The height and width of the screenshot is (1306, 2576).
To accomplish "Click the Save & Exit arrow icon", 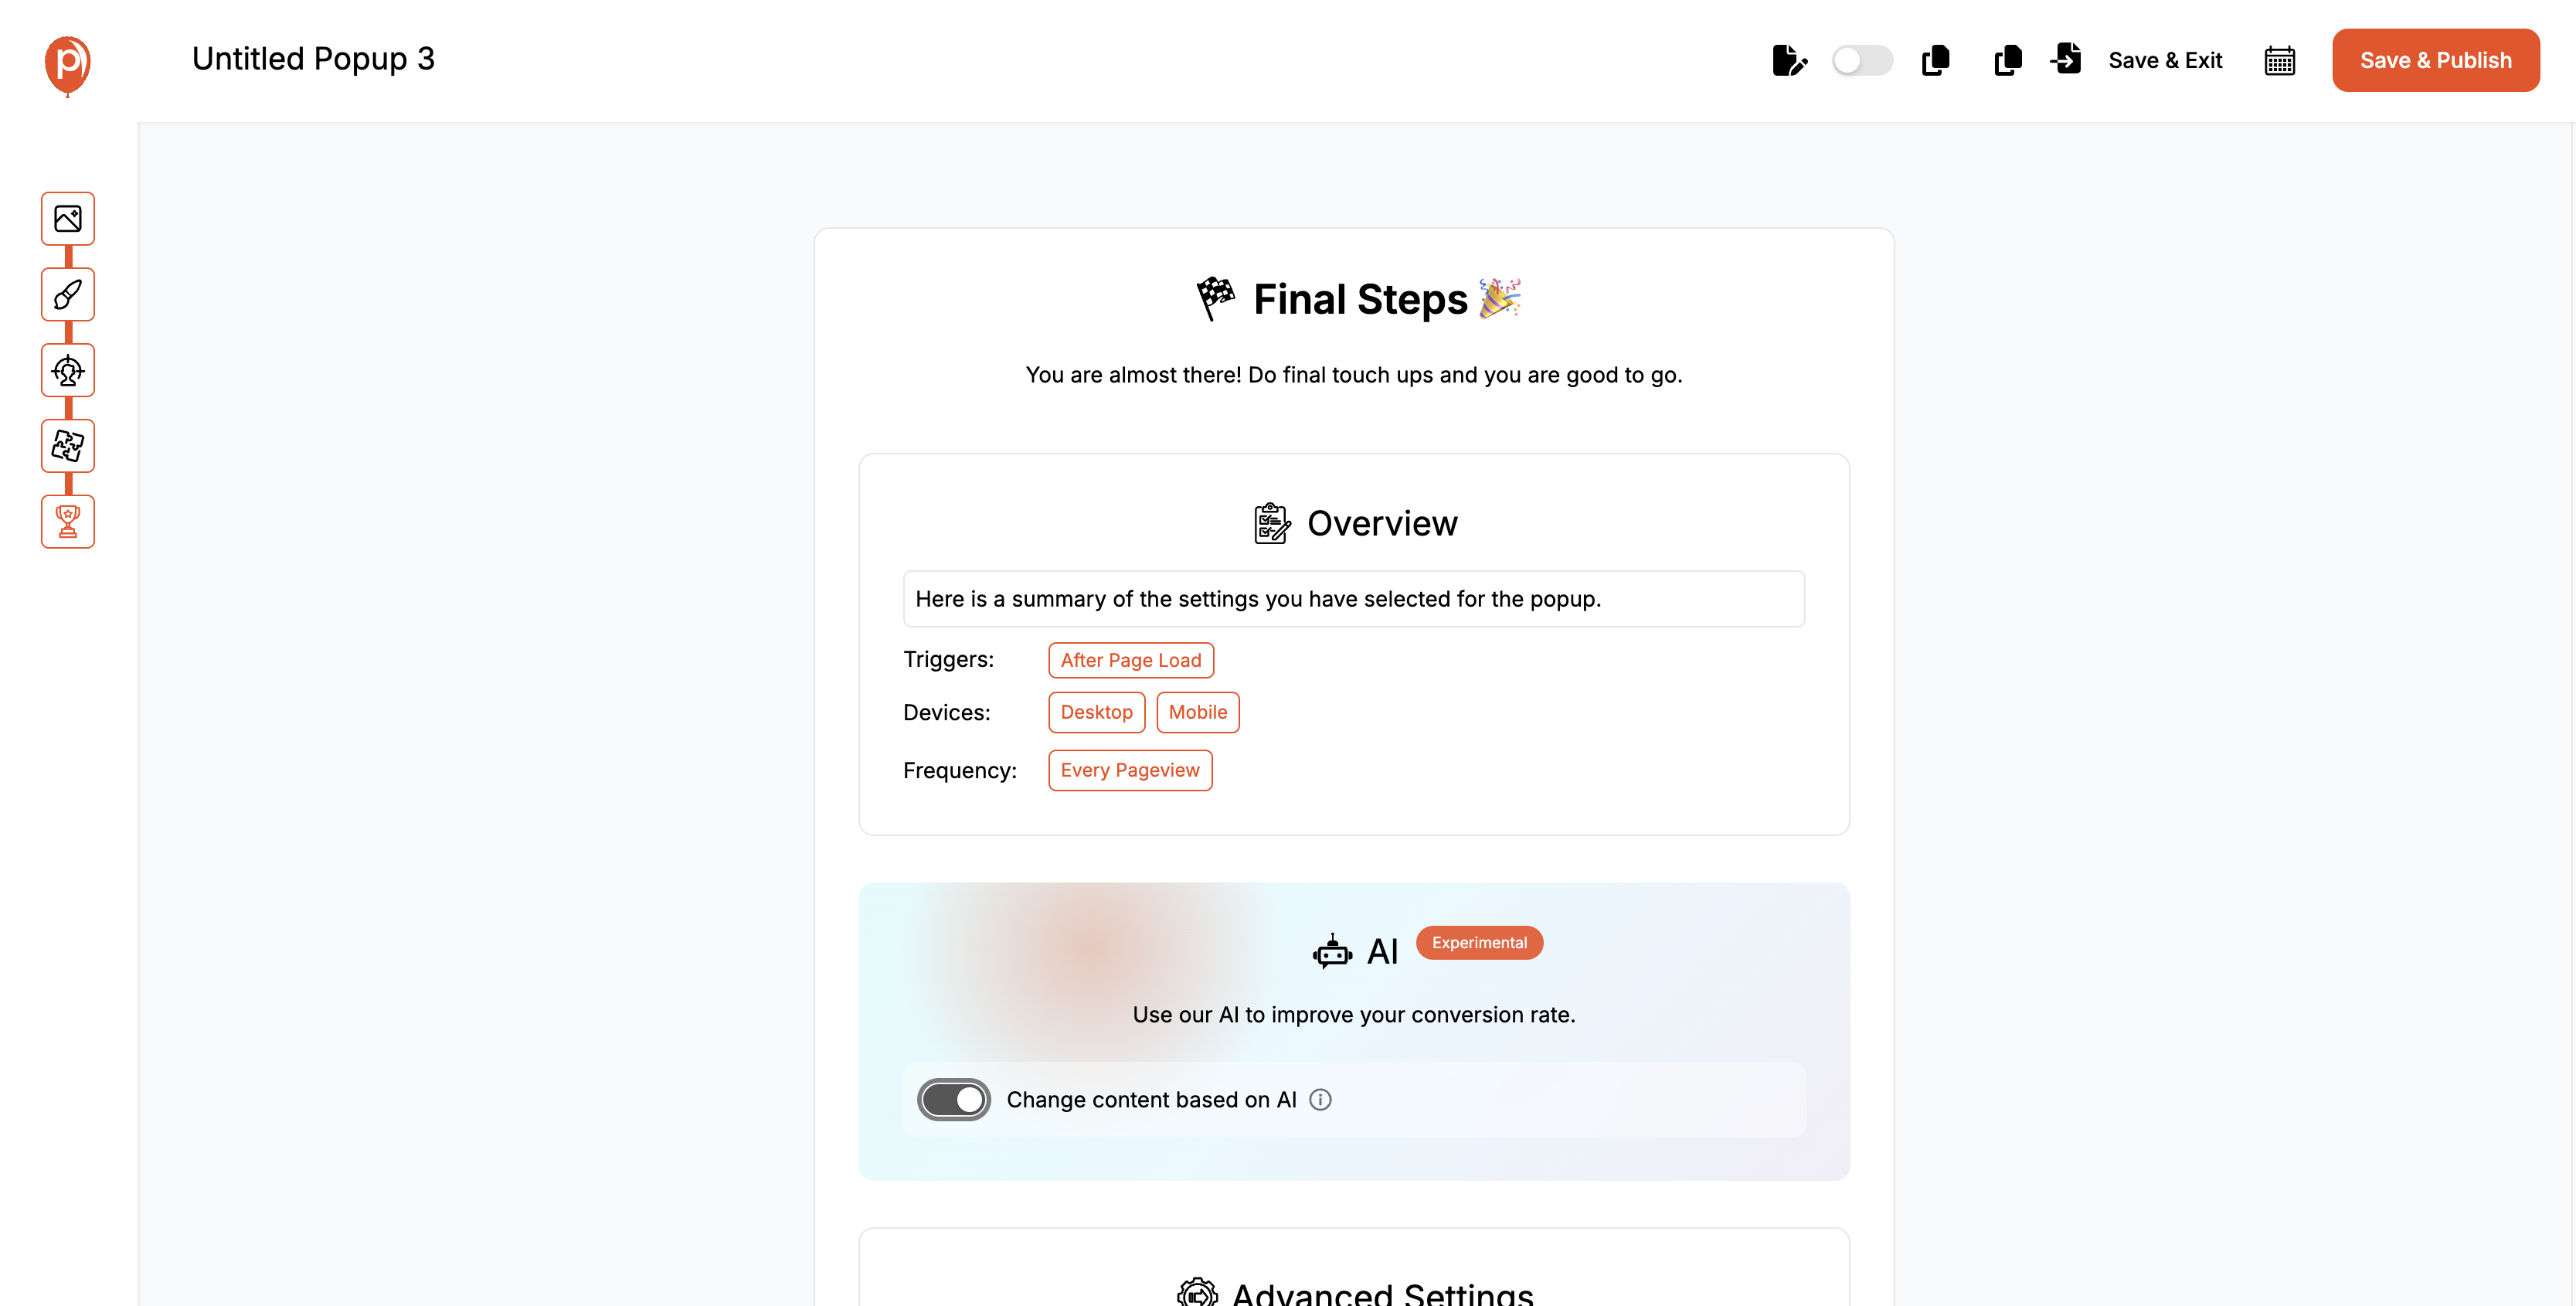I will [2066, 60].
